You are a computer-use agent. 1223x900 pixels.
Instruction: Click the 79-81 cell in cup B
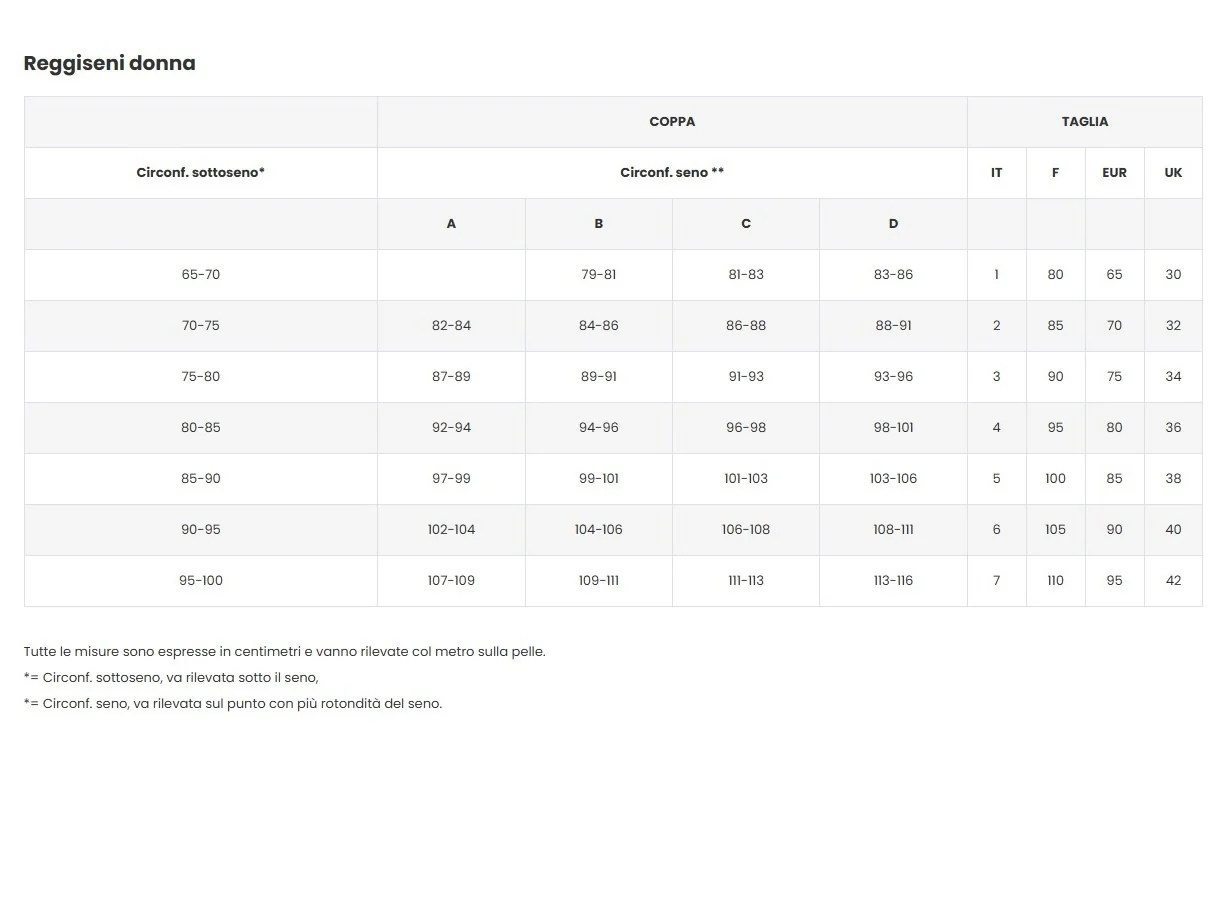click(598, 275)
